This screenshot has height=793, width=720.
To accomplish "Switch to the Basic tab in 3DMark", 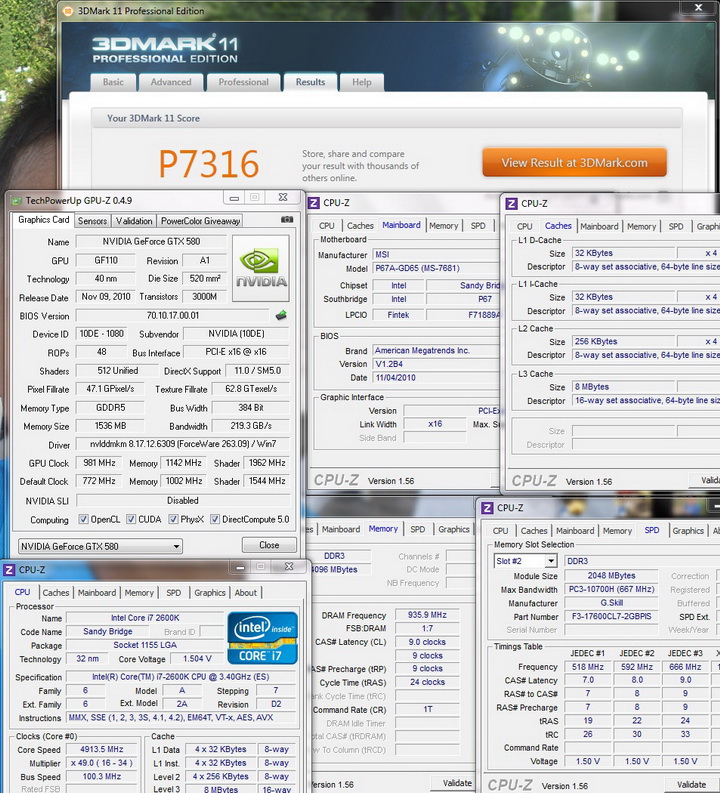I will click(x=113, y=82).
